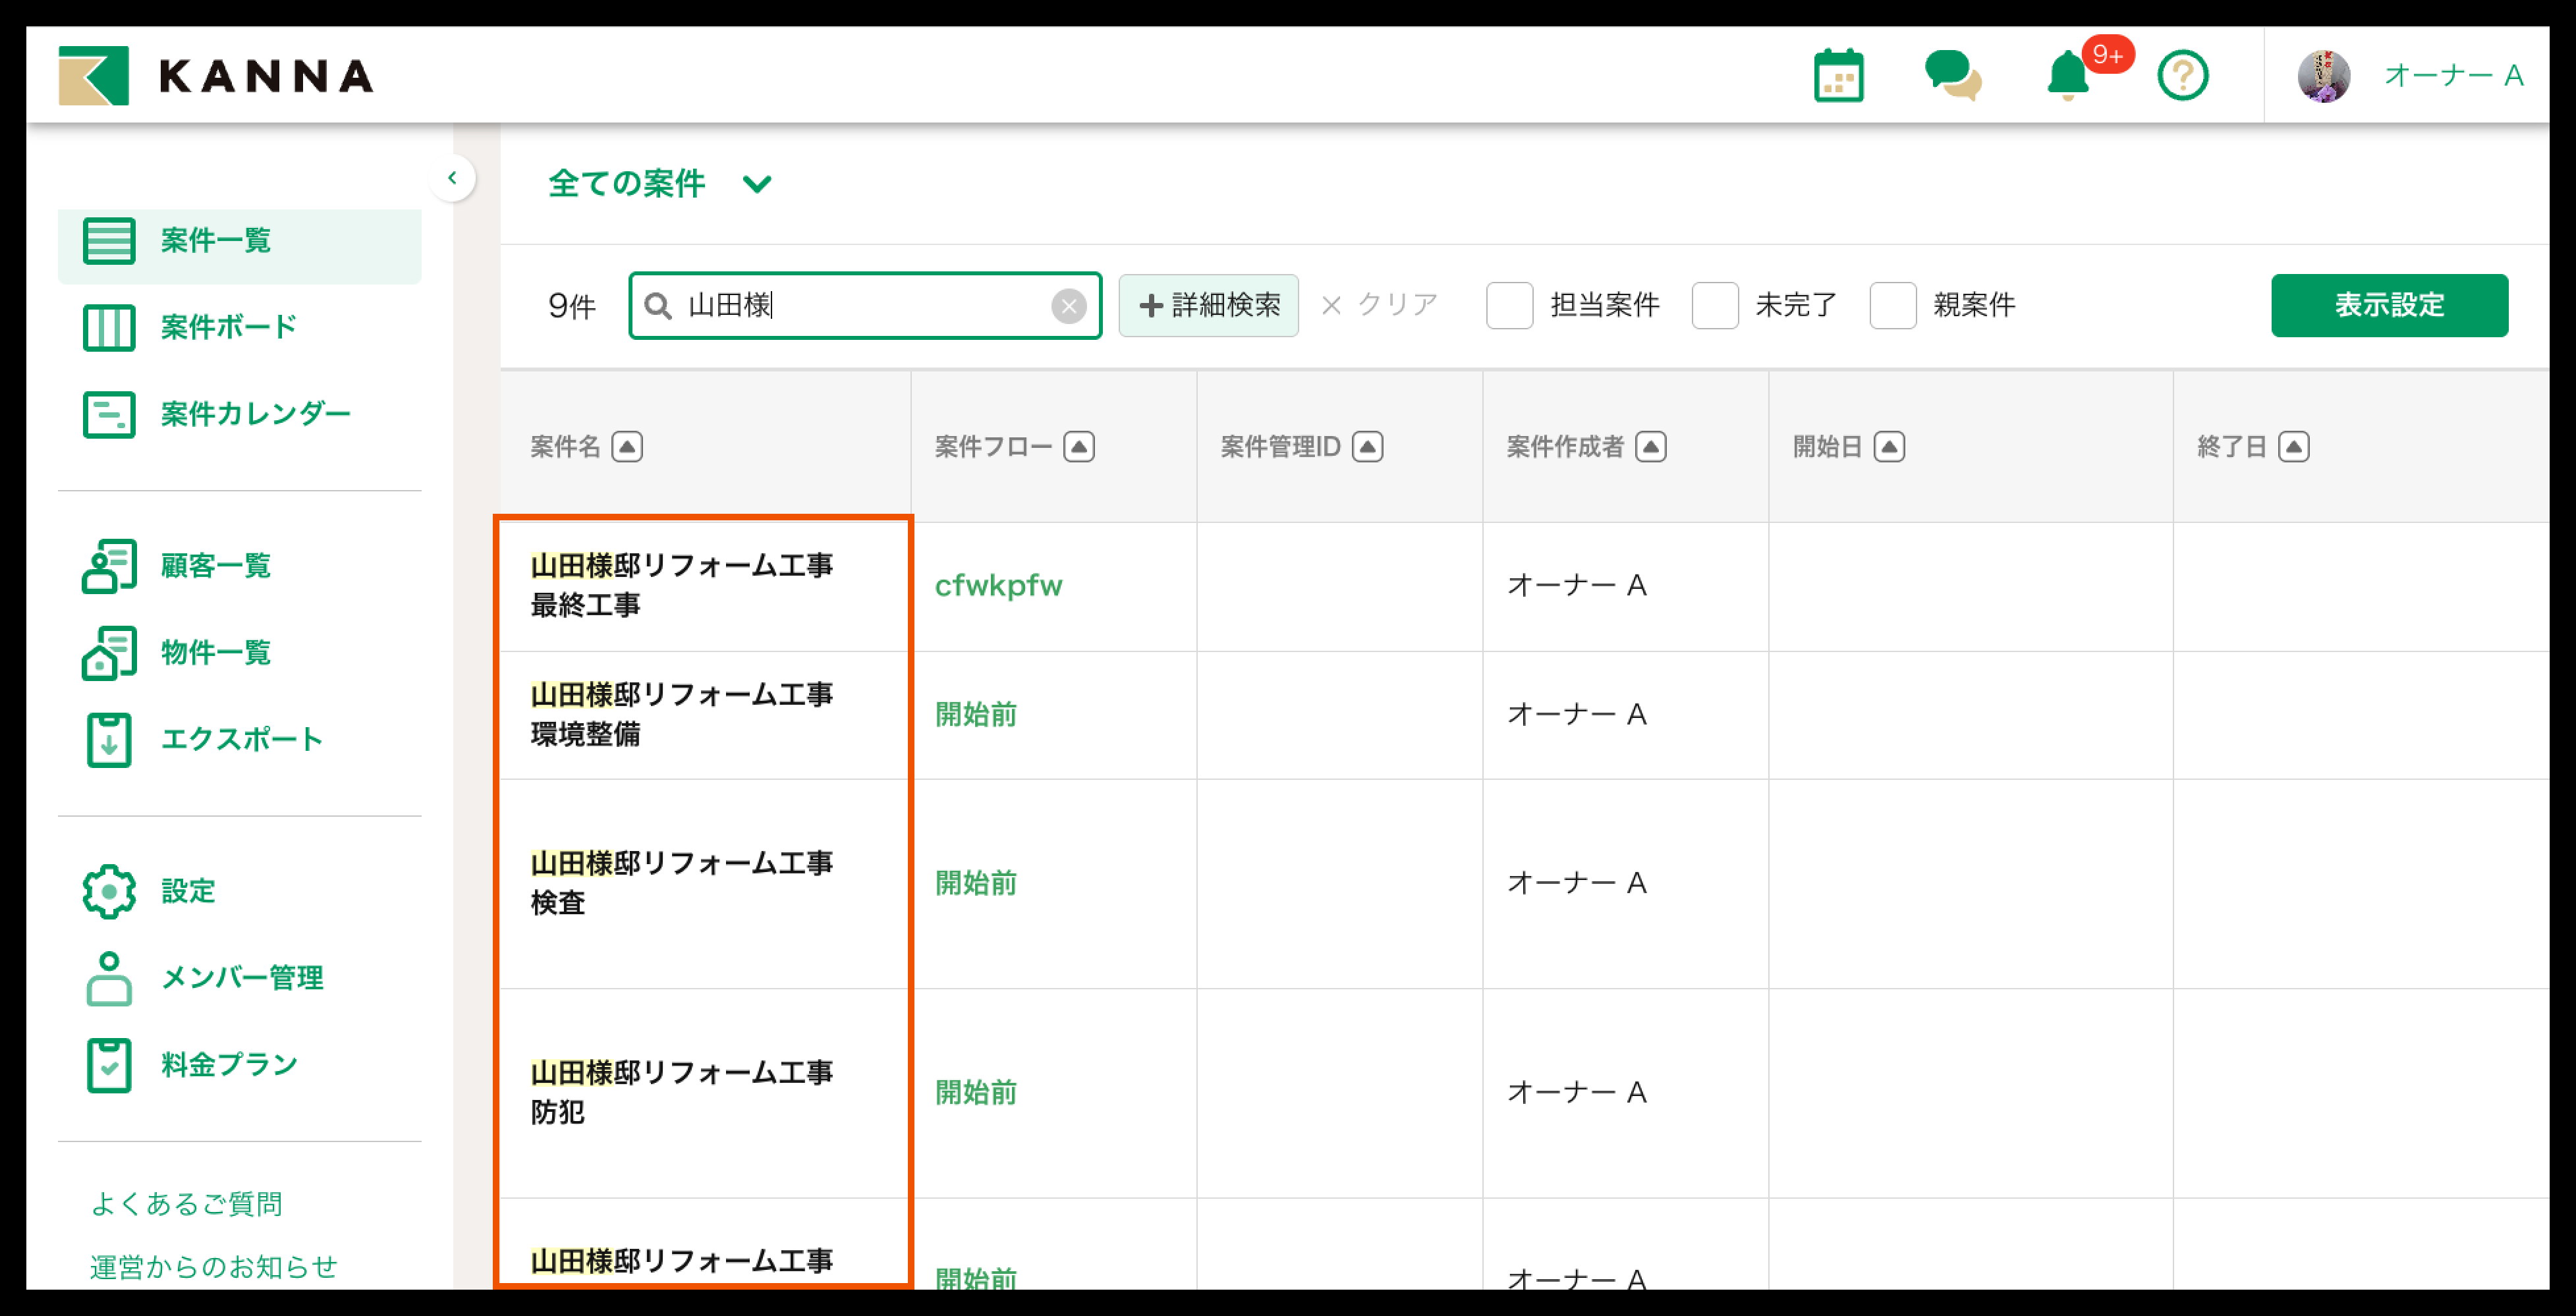Image resolution: width=2576 pixels, height=1316 pixels.
Task: Select メンバー管理 menu item
Action: [241, 978]
